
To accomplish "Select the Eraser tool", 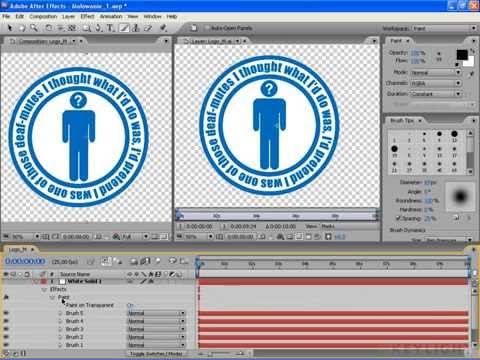I will (x=148, y=28).
